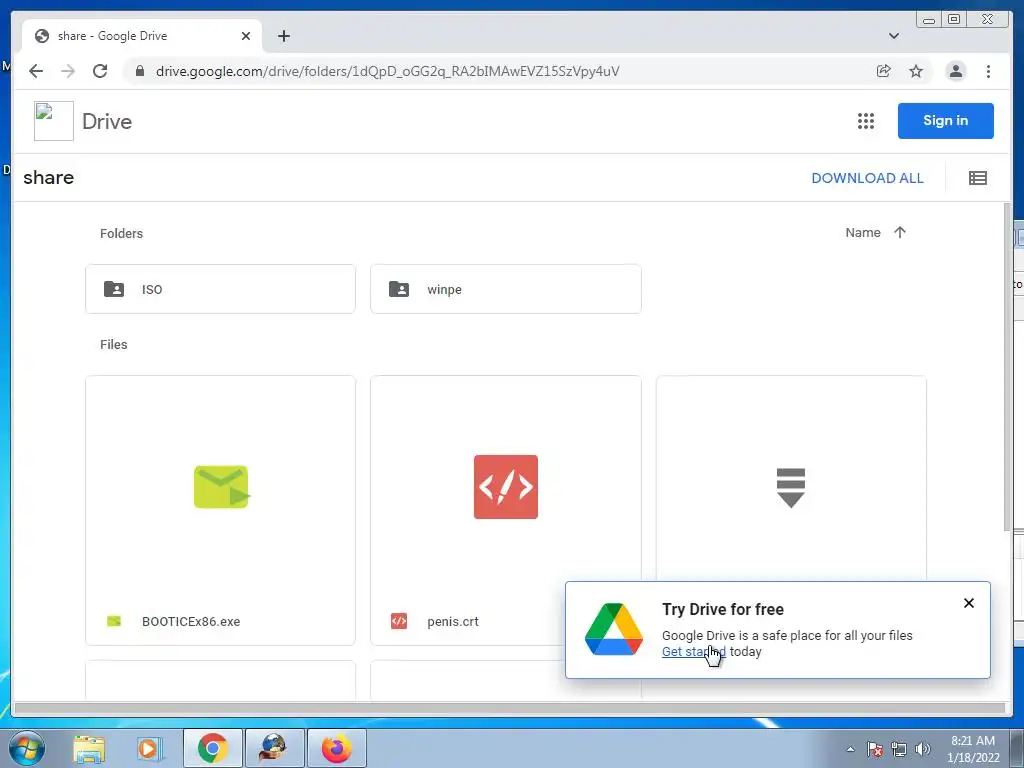Launch Windows Media Player from taskbar
This screenshot has width=1024, height=768.
(x=150, y=748)
